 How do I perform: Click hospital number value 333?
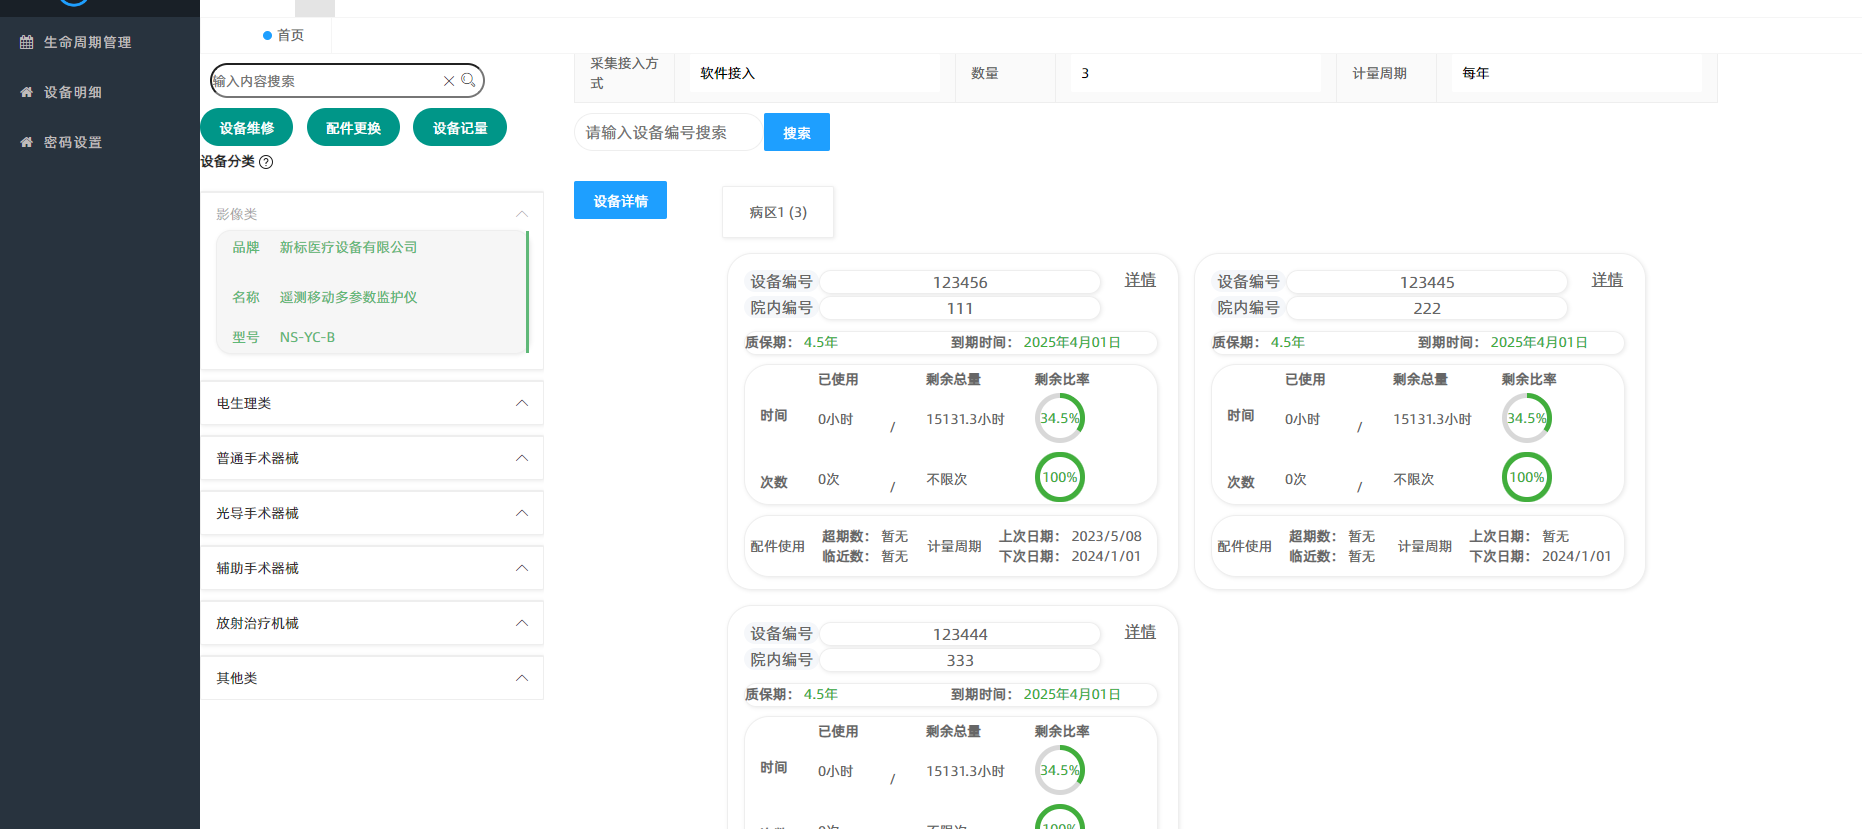click(x=960, y=660)
